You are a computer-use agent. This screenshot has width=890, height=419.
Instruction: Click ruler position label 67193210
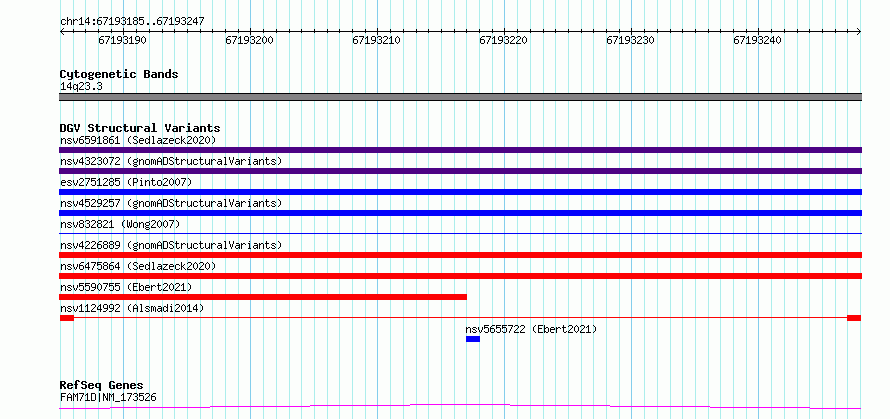pyautogui.click(x=376, y=40)
